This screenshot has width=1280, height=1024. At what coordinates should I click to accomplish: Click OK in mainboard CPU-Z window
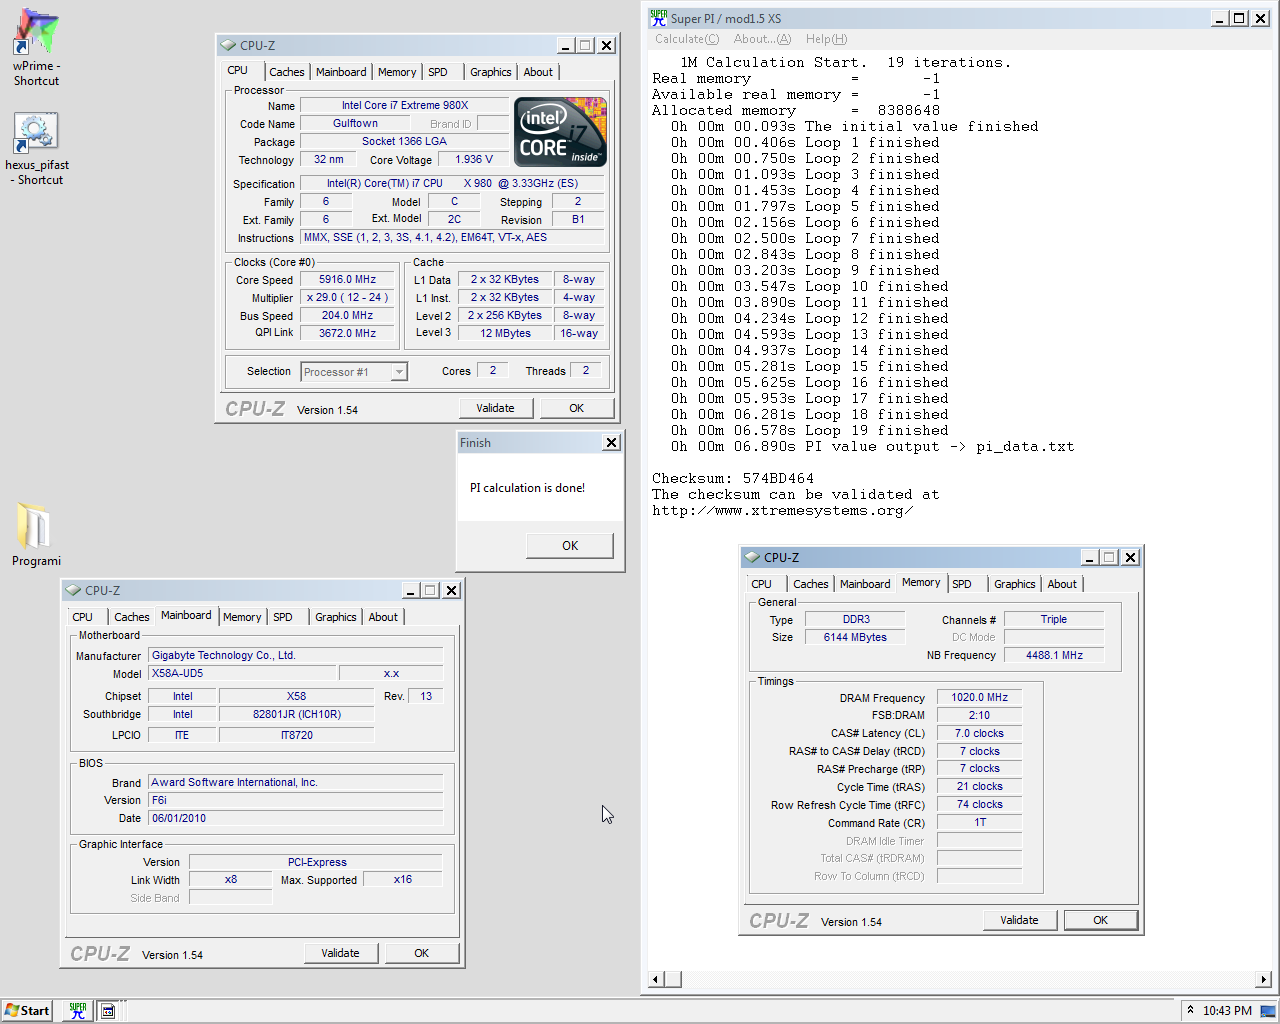click(422, 953)
